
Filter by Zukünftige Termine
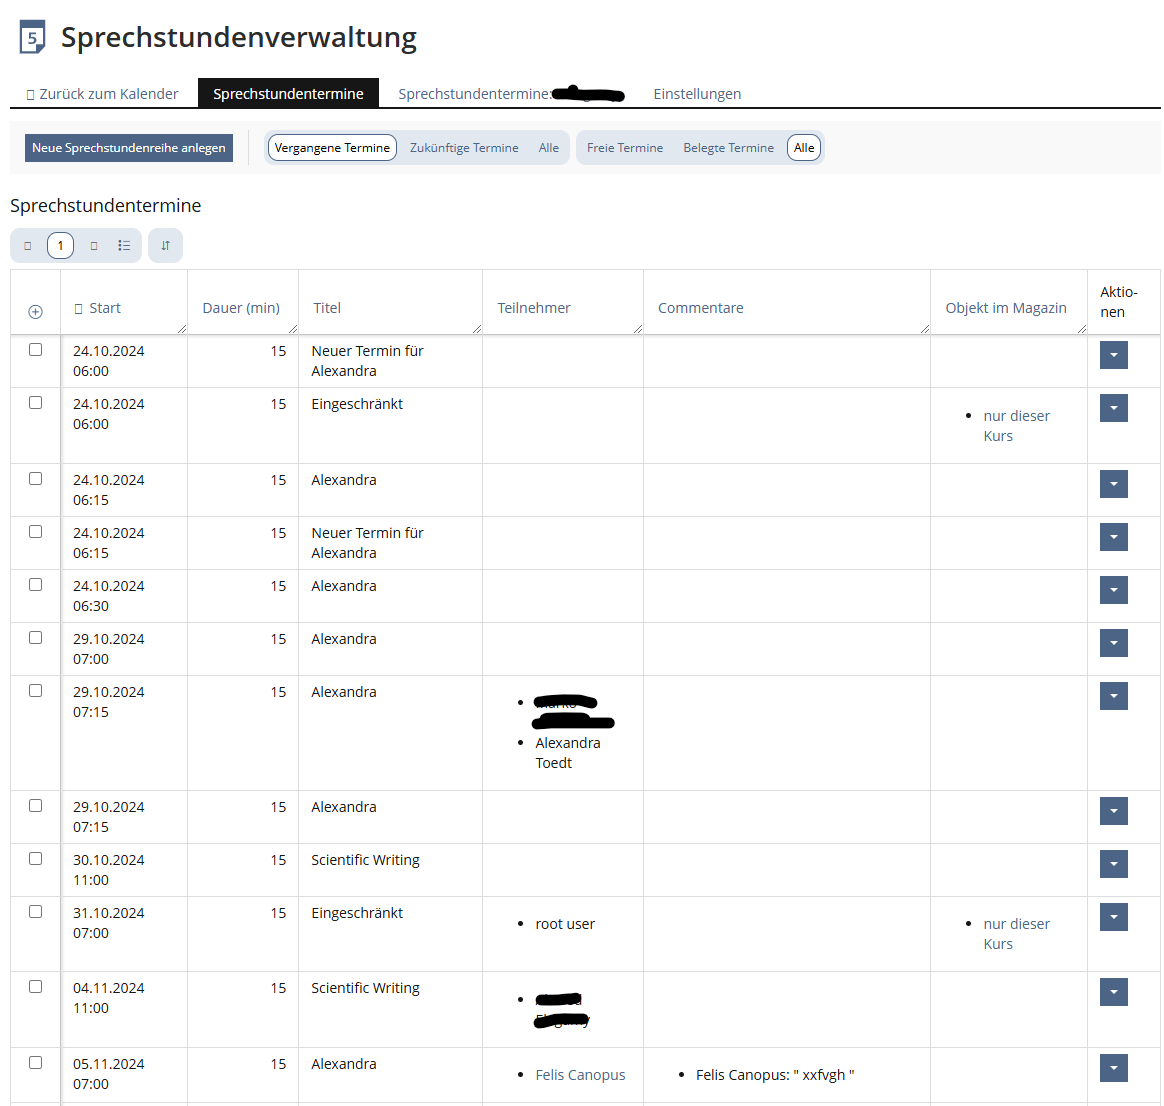tap(464, 148)
